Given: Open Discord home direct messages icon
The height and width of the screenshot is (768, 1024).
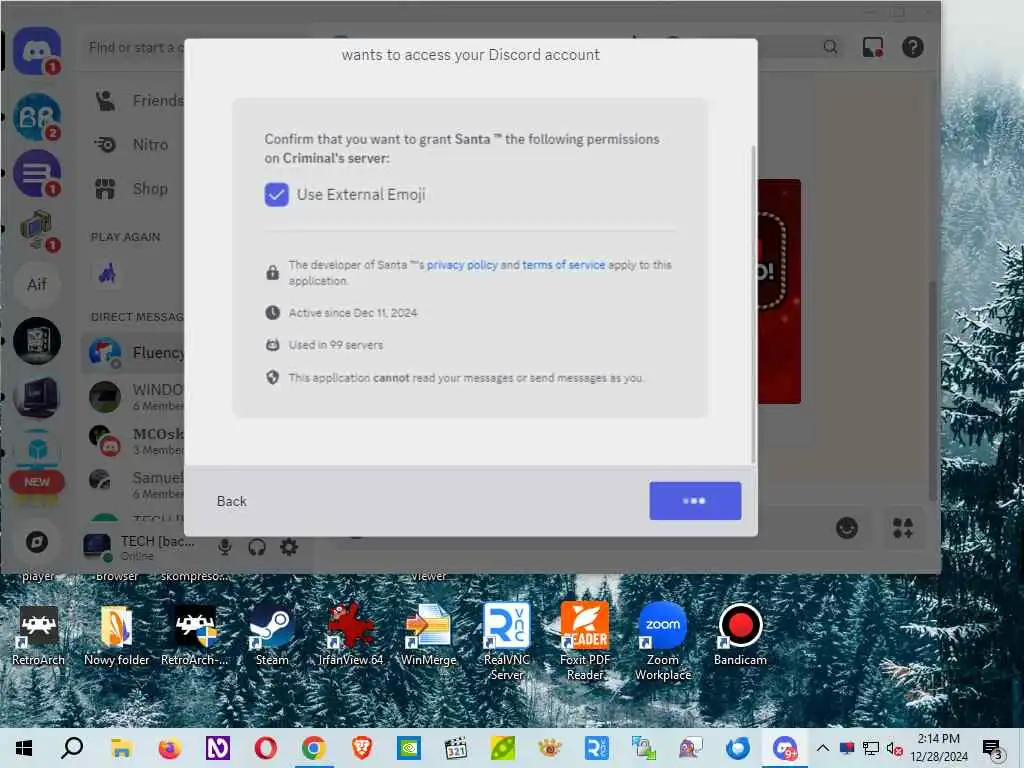Looking at the screenshot, I should pyautogui.click(x=37, y=50).
